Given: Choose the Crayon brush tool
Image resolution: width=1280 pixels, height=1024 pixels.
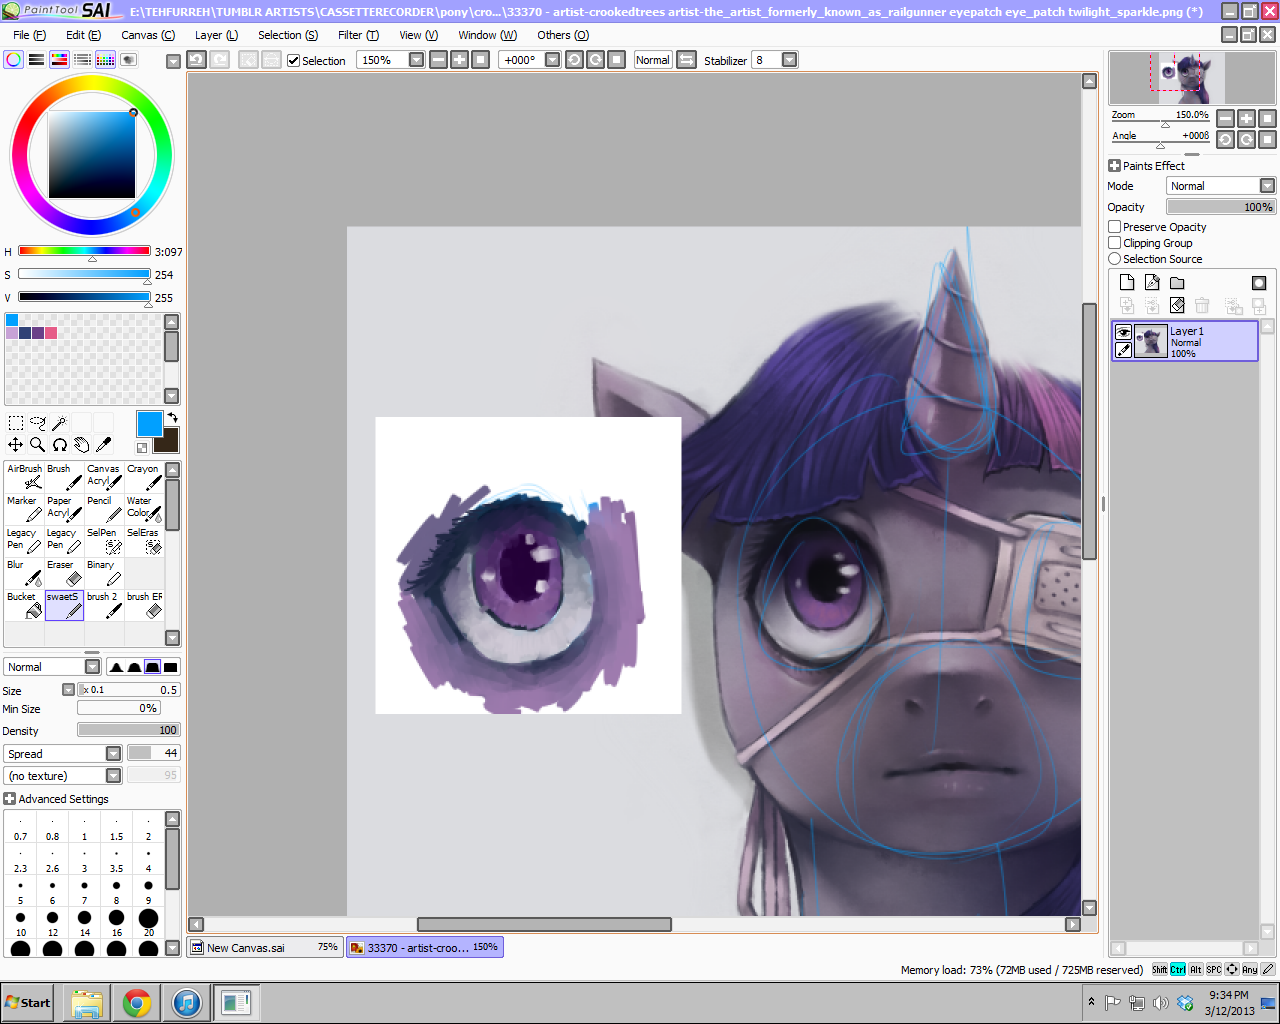Looking at the screenshot, I should point(144,476).
